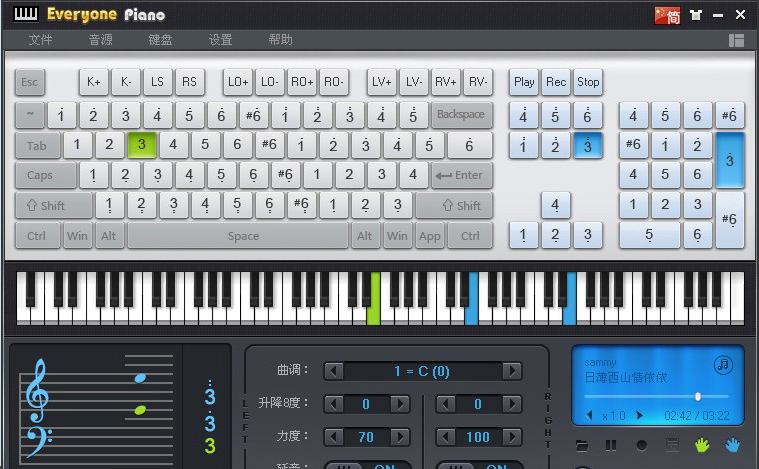Increase left-hand 力度 value 70
The width and height of the screenshot is (759, 469).
coord(400,437)
